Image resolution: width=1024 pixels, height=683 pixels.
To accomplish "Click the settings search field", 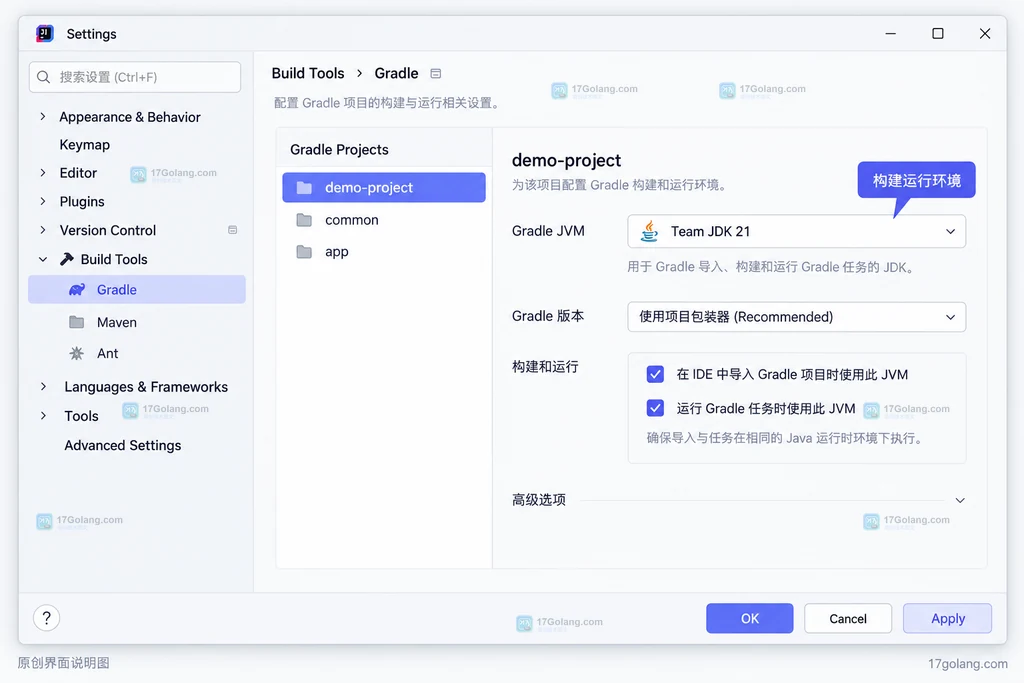I will 135,77.
